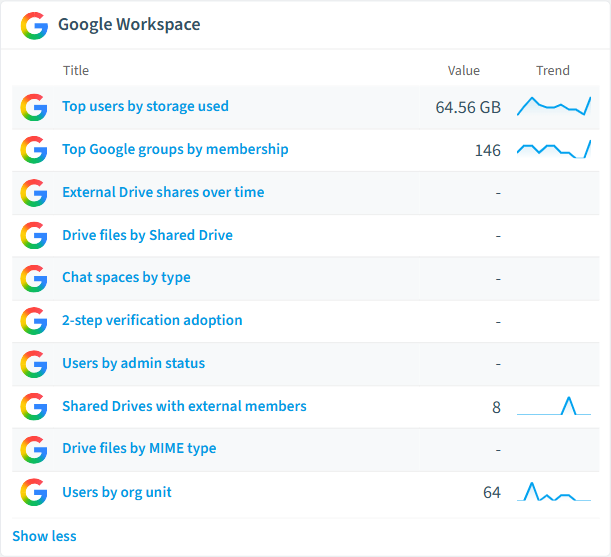Open Chat spaces by type link
Screen dimensions: 611x557
[x=126, y=277]
